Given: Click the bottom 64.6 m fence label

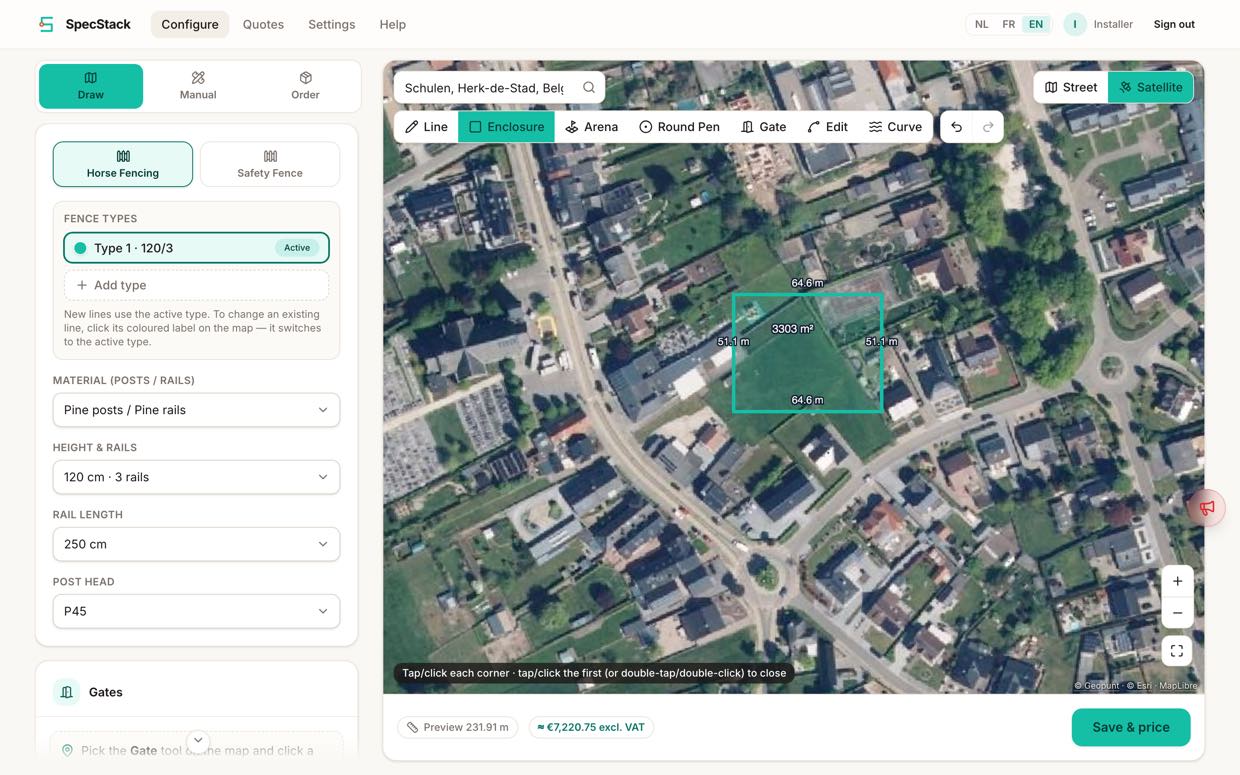Looking at the screenshot, I should click(807, 400).
